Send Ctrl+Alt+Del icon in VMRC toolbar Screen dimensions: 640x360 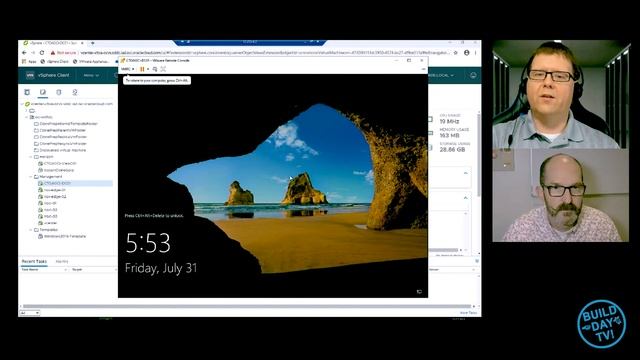coord(155,69)
